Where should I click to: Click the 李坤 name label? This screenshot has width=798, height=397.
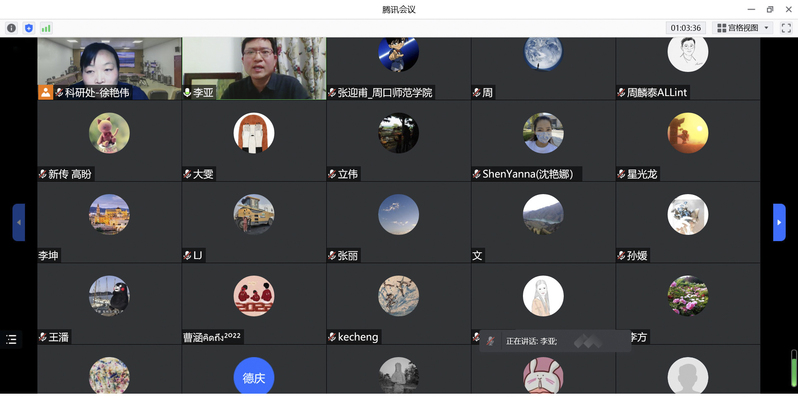(48, 256)
